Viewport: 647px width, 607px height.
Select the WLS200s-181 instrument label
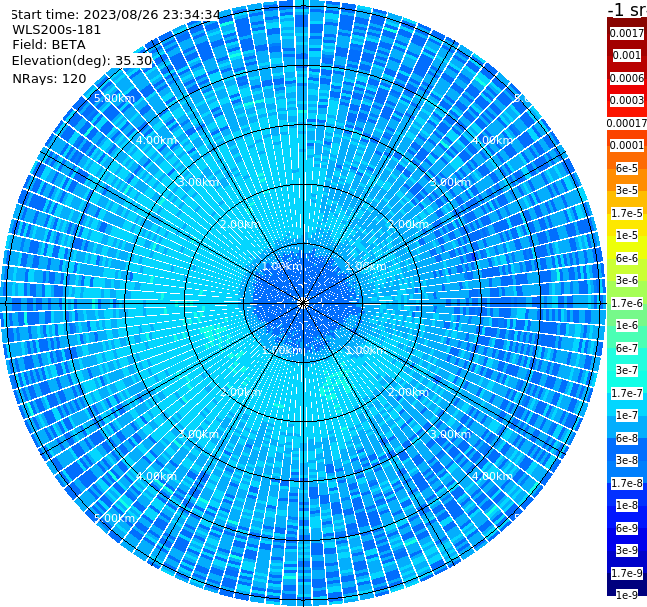coord(57,30)
